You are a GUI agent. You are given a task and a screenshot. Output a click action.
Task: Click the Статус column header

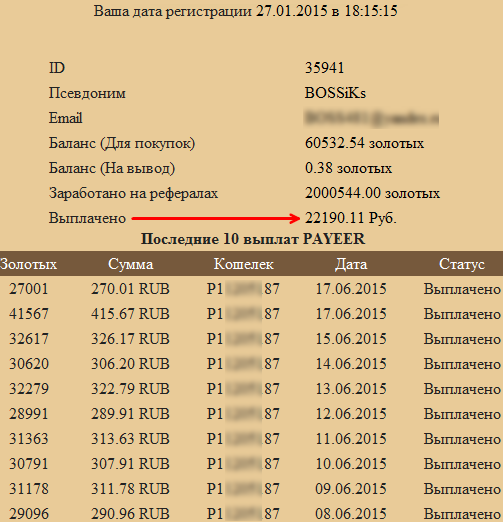(x=462, y=264)
